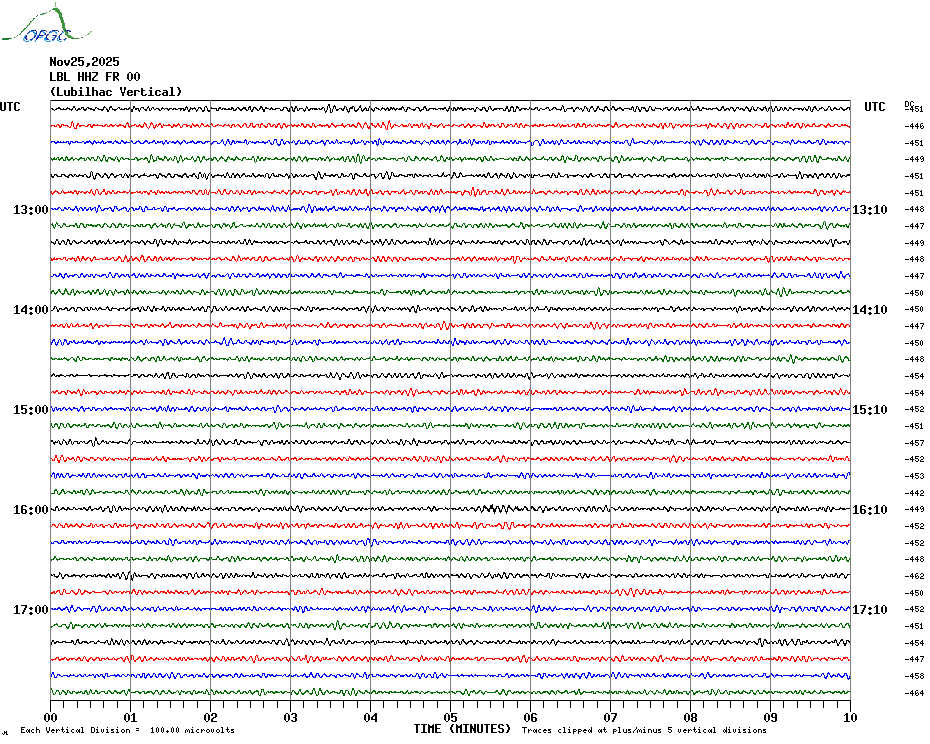The image size is (930, 744).
Task: Click the 16:10 time label
Action: click(870, 510)
